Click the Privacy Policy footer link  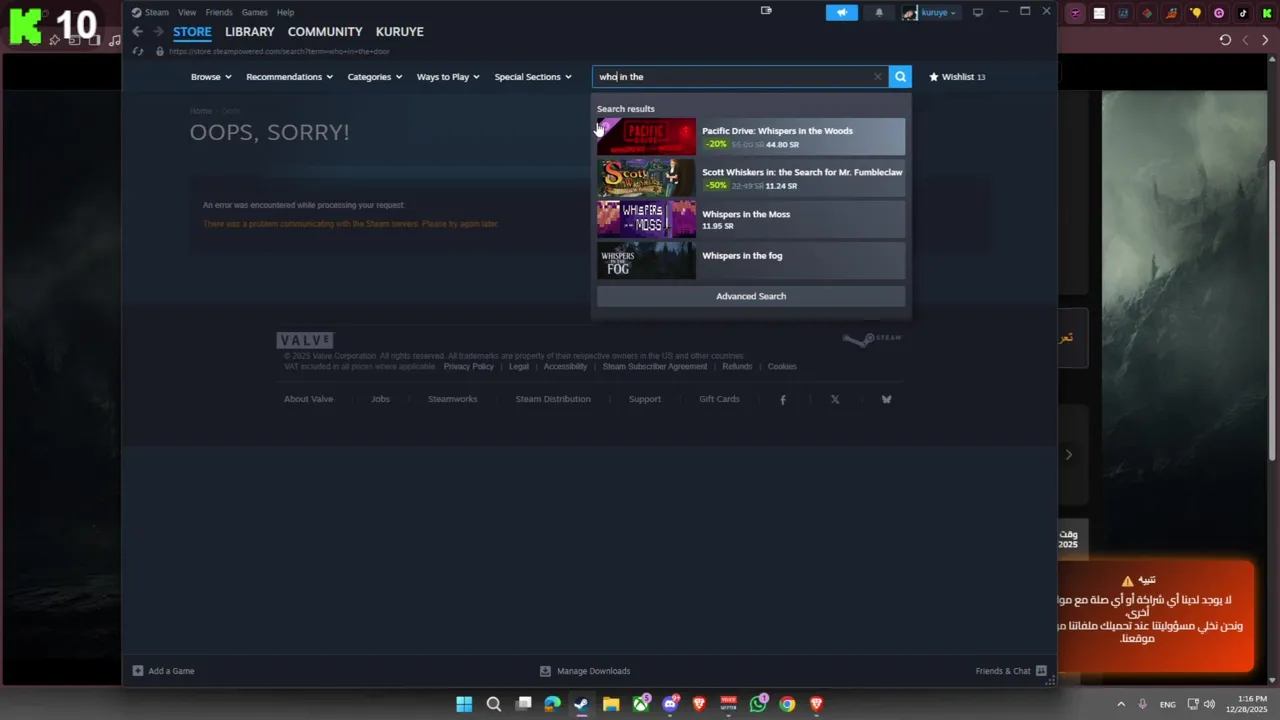(x=468, y=367)
